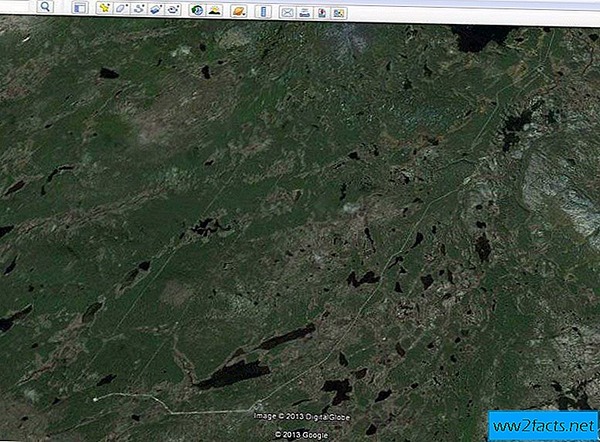Viewport: 600px width, 442px height.
Task: Click the 'Image © 2013 DigitalGlobe' attribution
Action: (302, 417)
